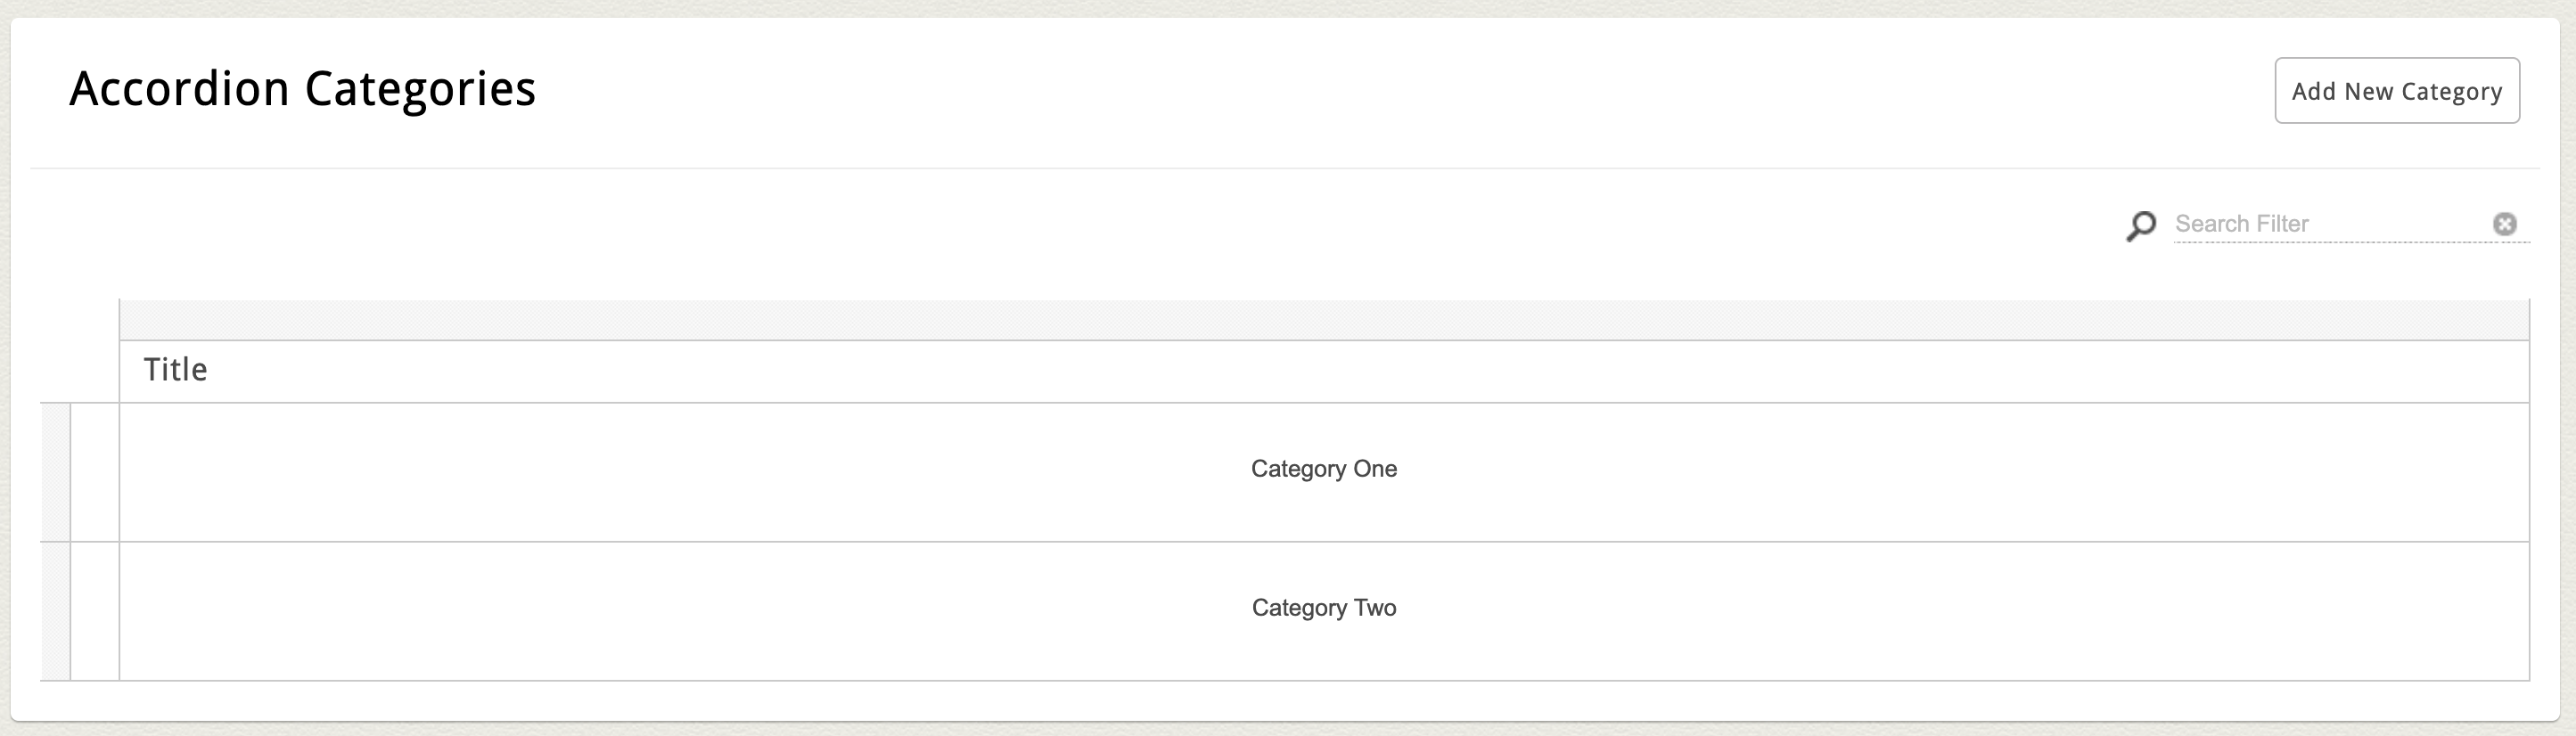The image size is (2576, 736).
Task: Click the magnifying glass search icon
Action: click(2140, 225)
